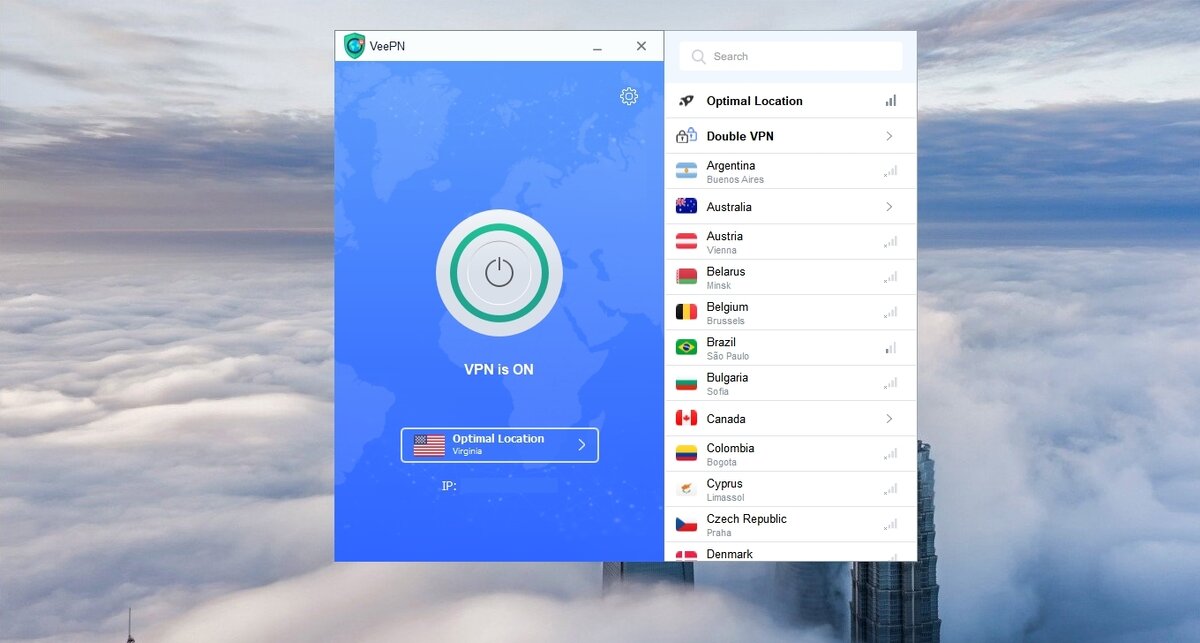Minimize the VeePN window

(x=597, y=46)
